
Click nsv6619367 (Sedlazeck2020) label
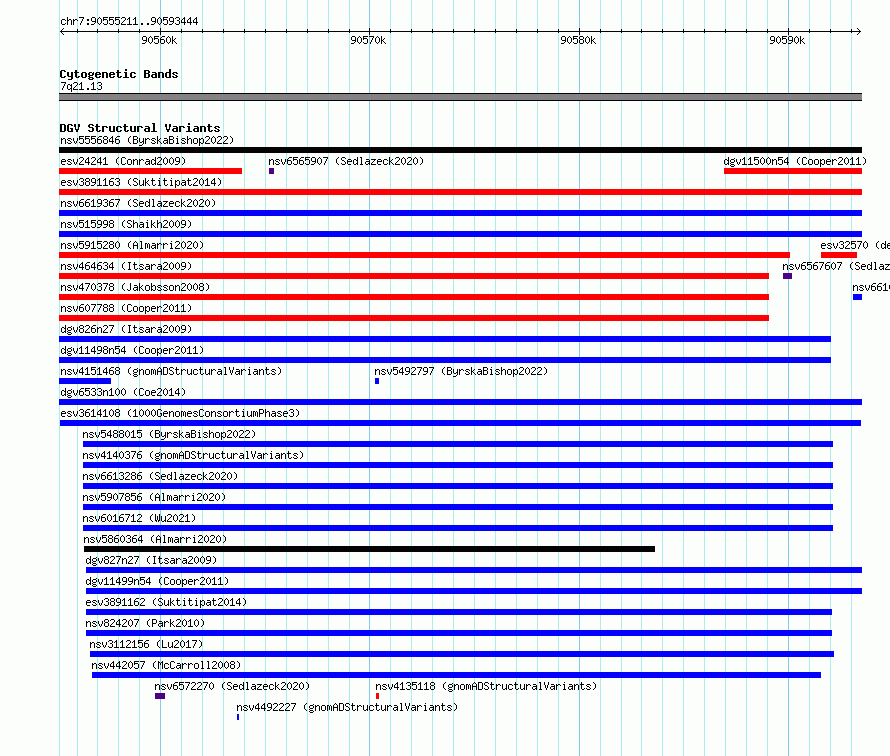pos(138,203)
